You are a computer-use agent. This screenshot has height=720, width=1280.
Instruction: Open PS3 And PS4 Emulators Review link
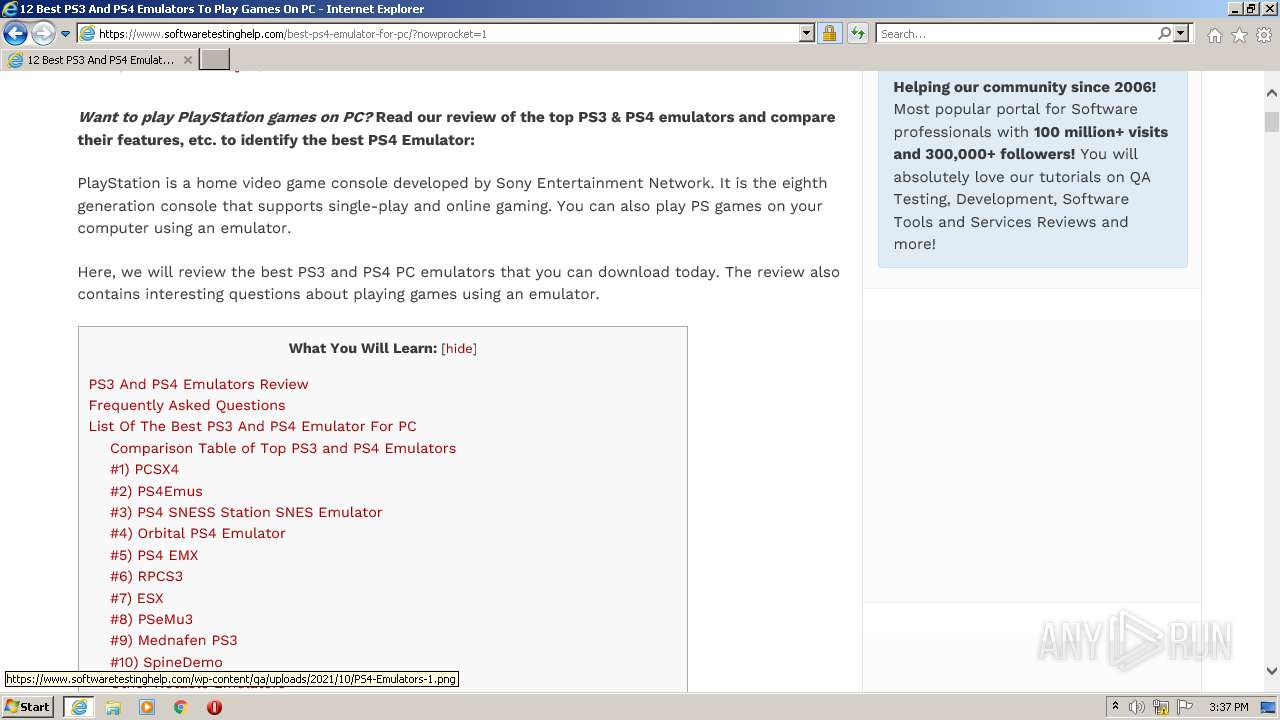click(198, 384)
